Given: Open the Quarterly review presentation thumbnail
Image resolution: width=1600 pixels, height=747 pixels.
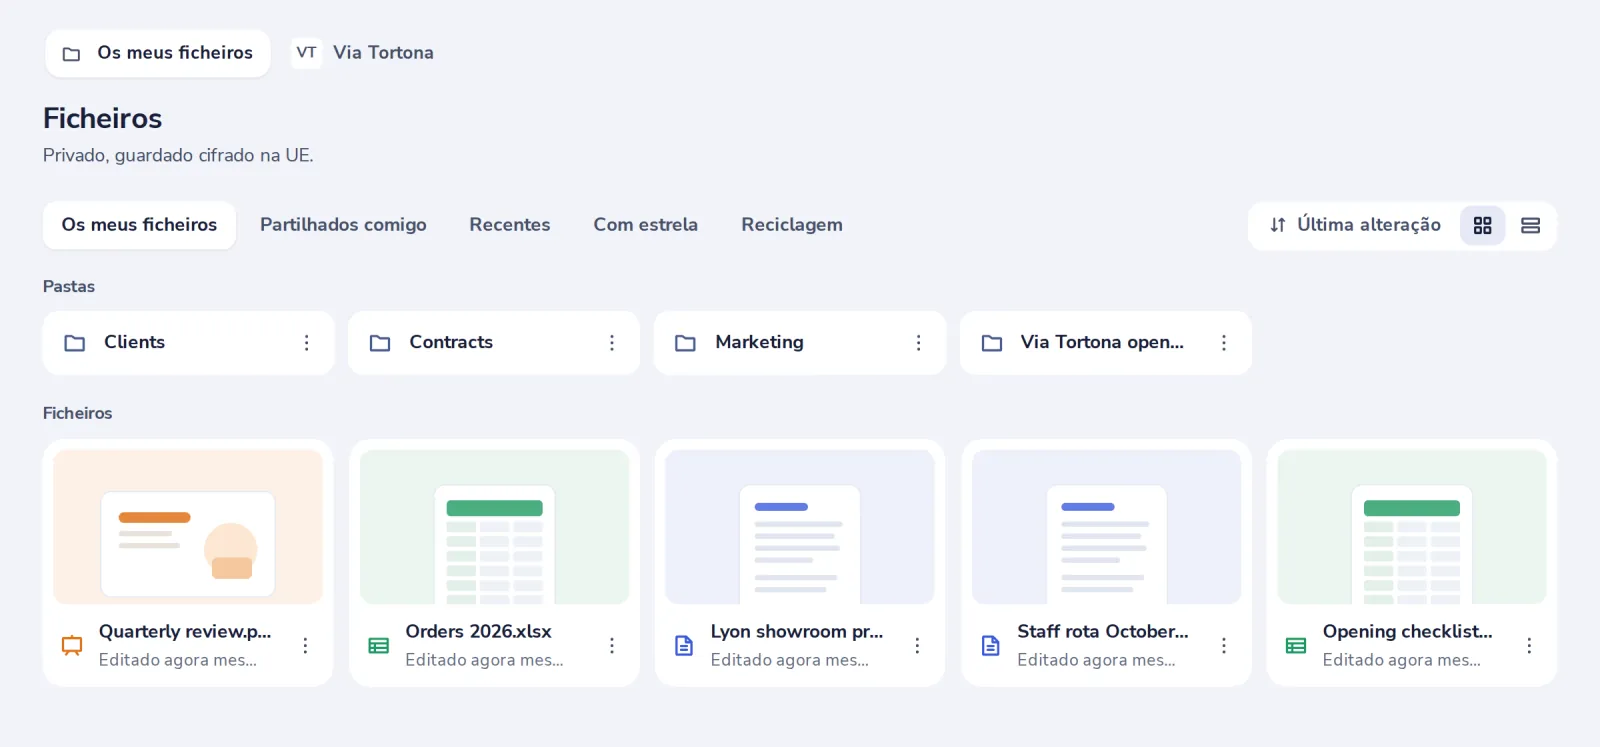Looking at the screenshot, I should tap(188, 527).
